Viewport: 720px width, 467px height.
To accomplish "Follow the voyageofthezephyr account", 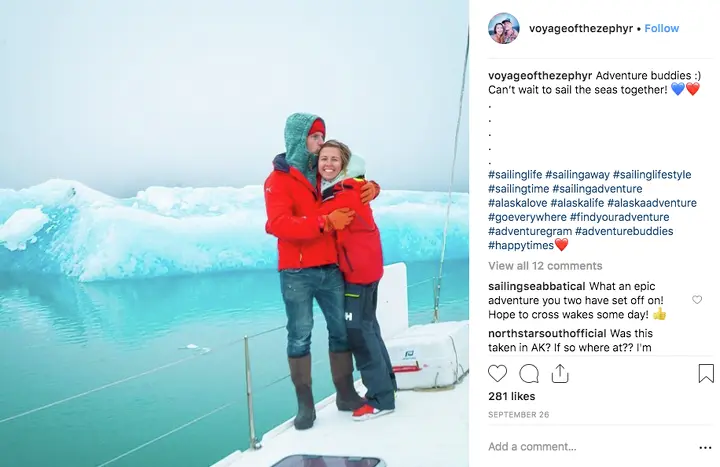I will pos(662,28).
